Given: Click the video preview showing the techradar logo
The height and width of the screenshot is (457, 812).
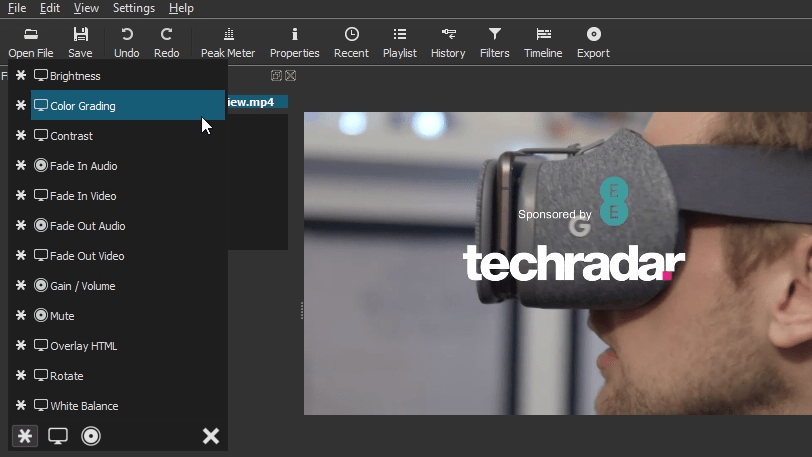Looking at the screenshot, I should 557,262.
